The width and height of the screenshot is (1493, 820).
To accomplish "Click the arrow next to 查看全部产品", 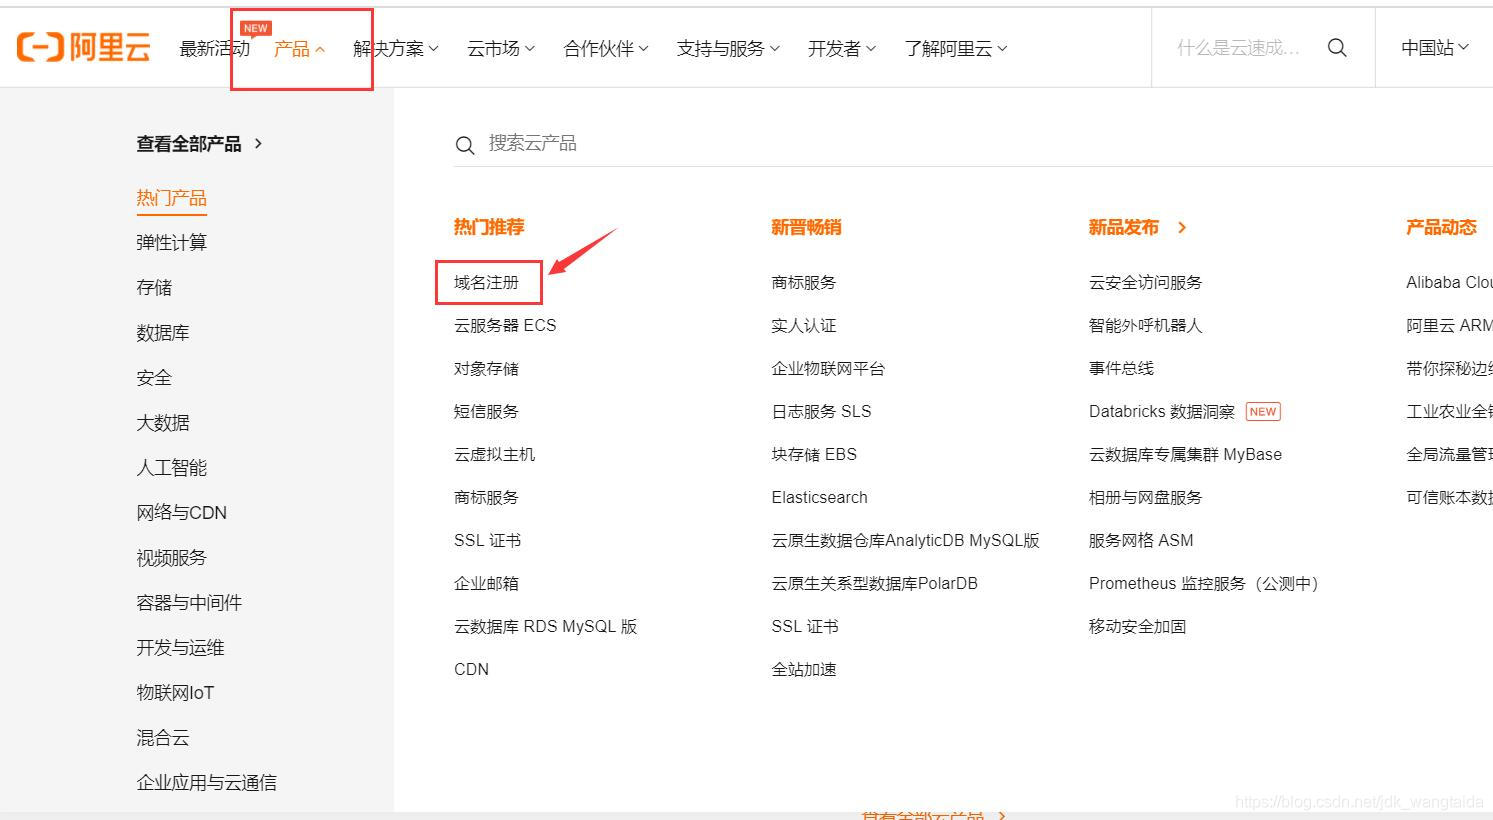I will pyautogui.click(x=258, y=143).
